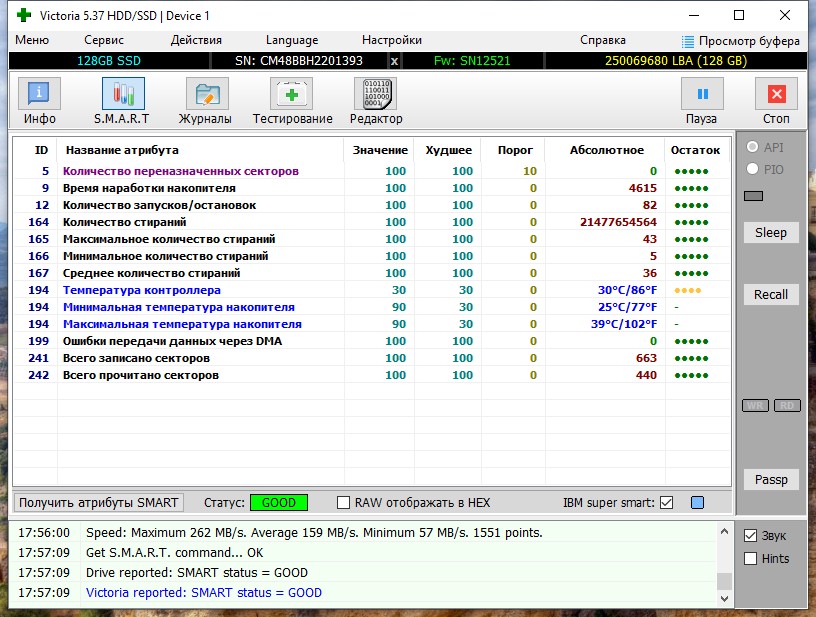This screenshot has height=617, width=816.
Task: Switch to Тестирование testing icon
Action: [x=291, y=94]
